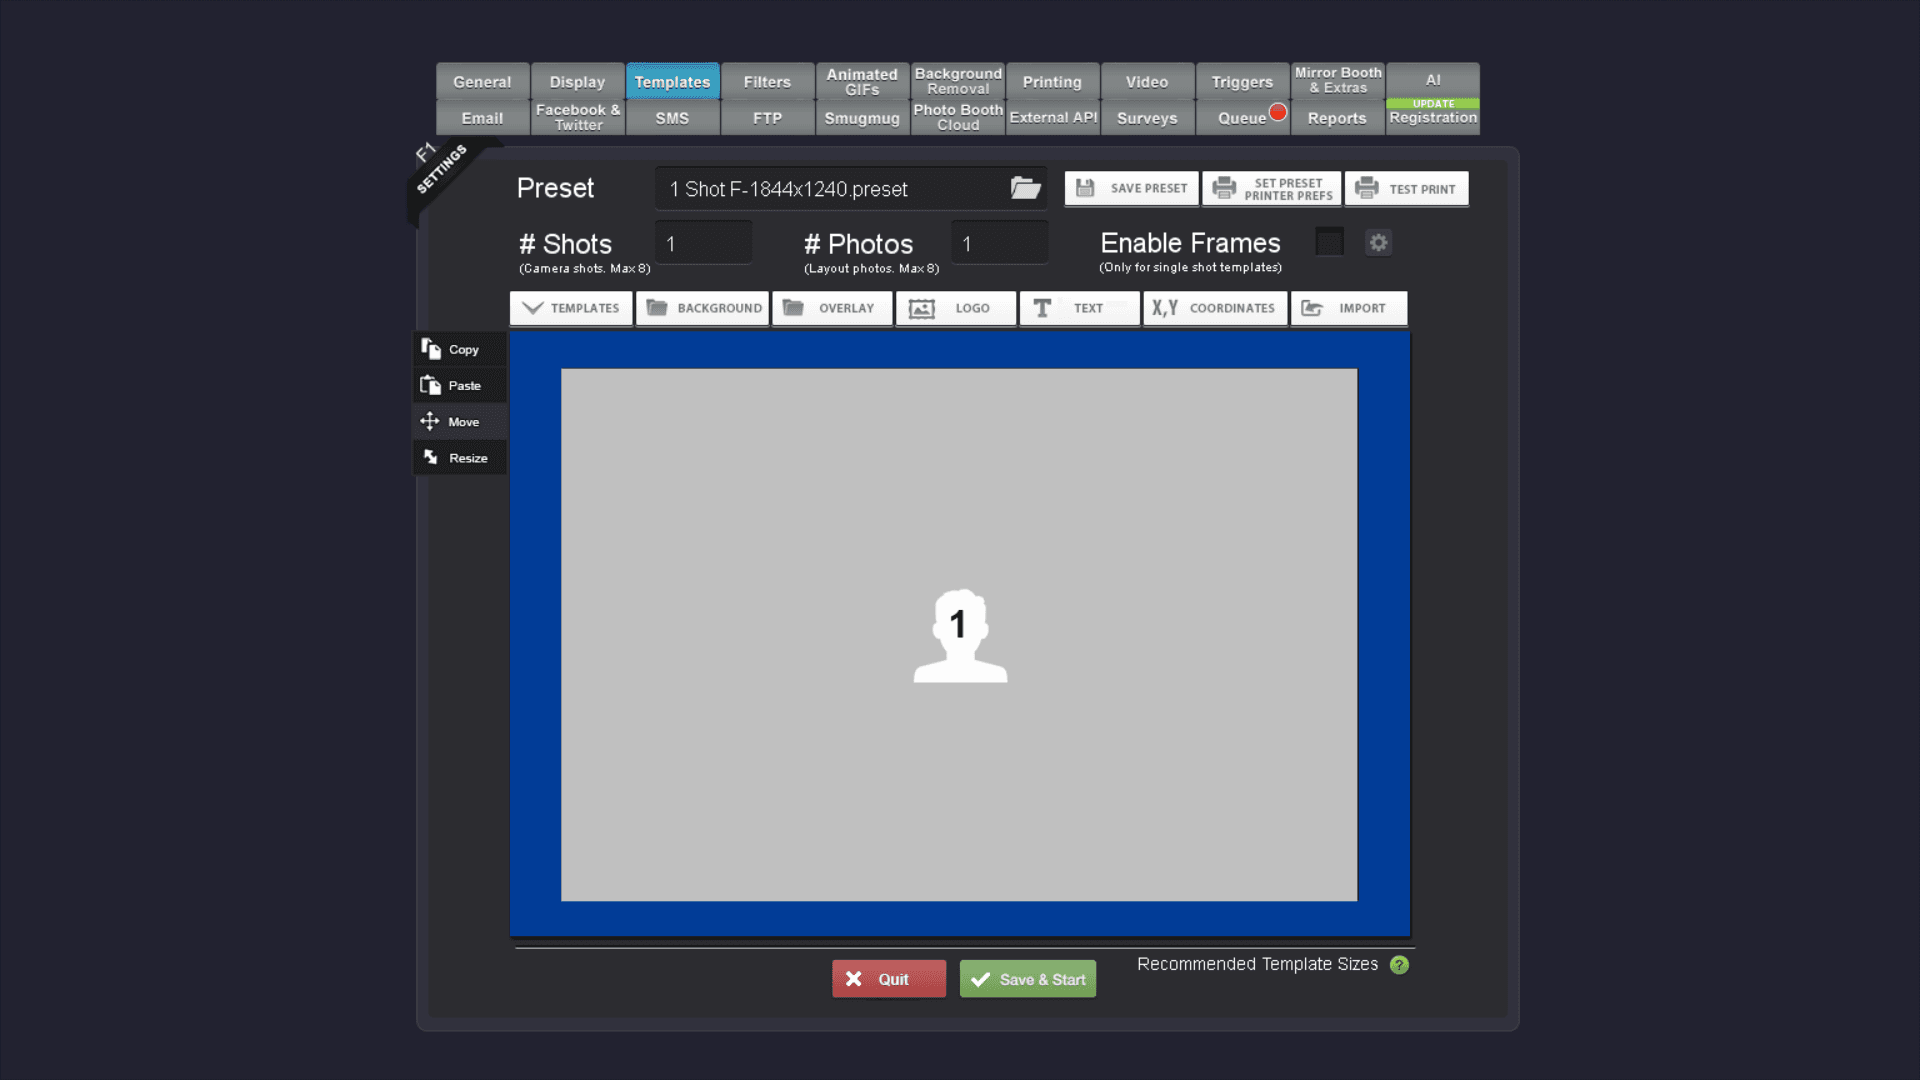Click the preset name field
The image size is (1920, 1080).
(x=851, y=188)
